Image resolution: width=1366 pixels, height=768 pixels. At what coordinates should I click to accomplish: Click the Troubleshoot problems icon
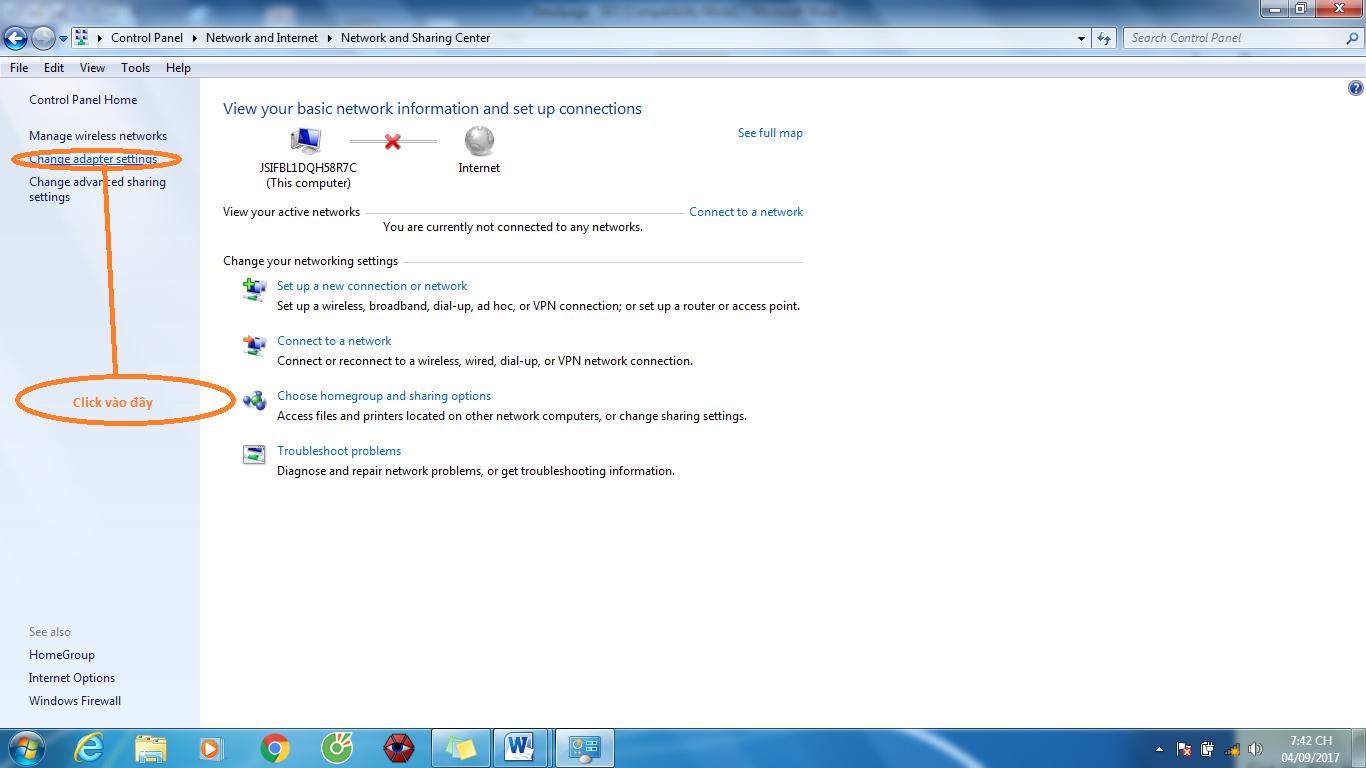(x=255, y=455)
